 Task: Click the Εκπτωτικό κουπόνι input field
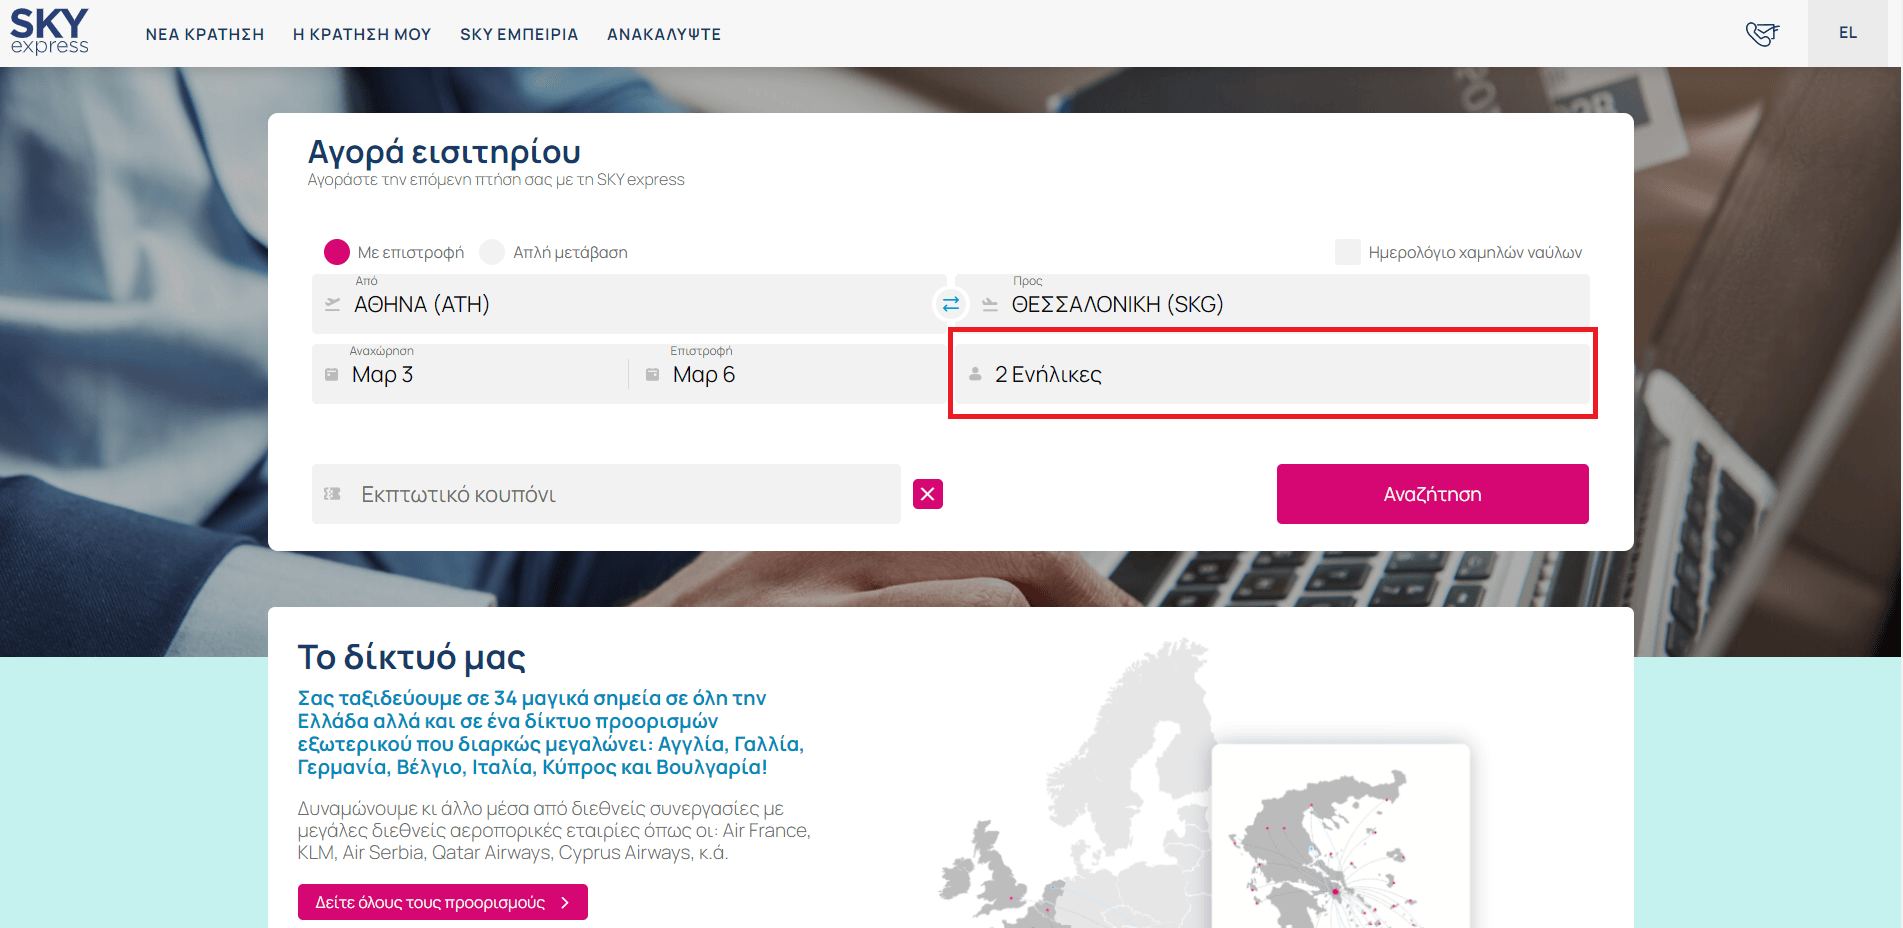tap(606, 494)
